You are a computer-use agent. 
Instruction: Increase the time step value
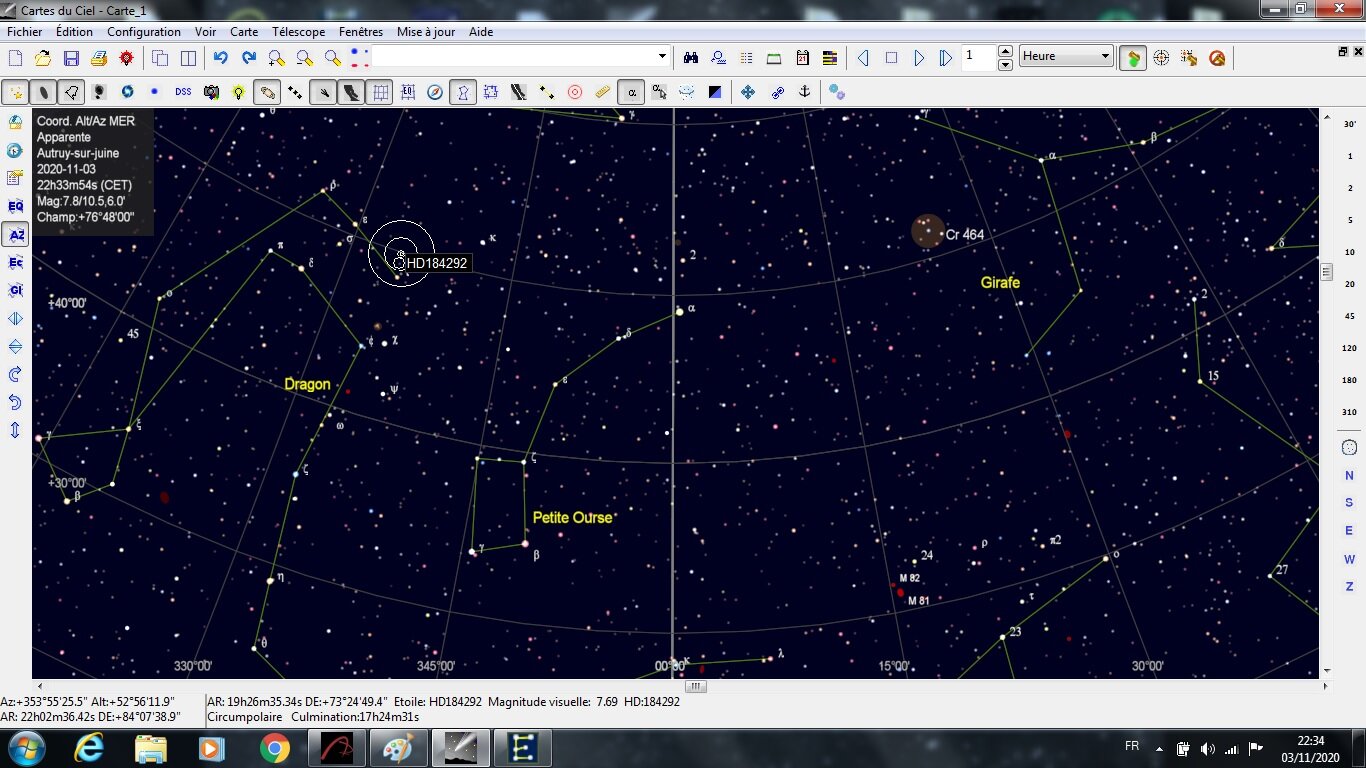pos(1005,51)
